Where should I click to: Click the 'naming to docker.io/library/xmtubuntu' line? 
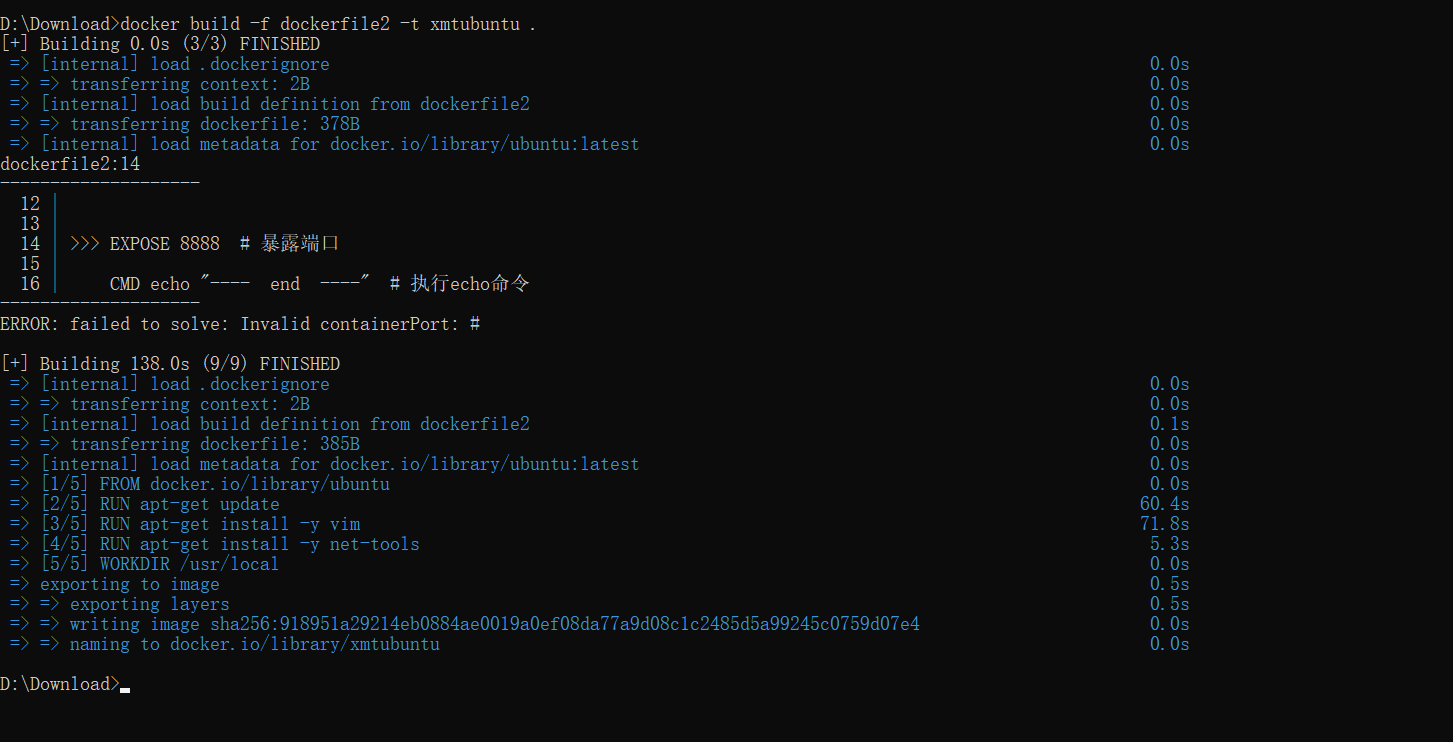[x=254, y=644]
